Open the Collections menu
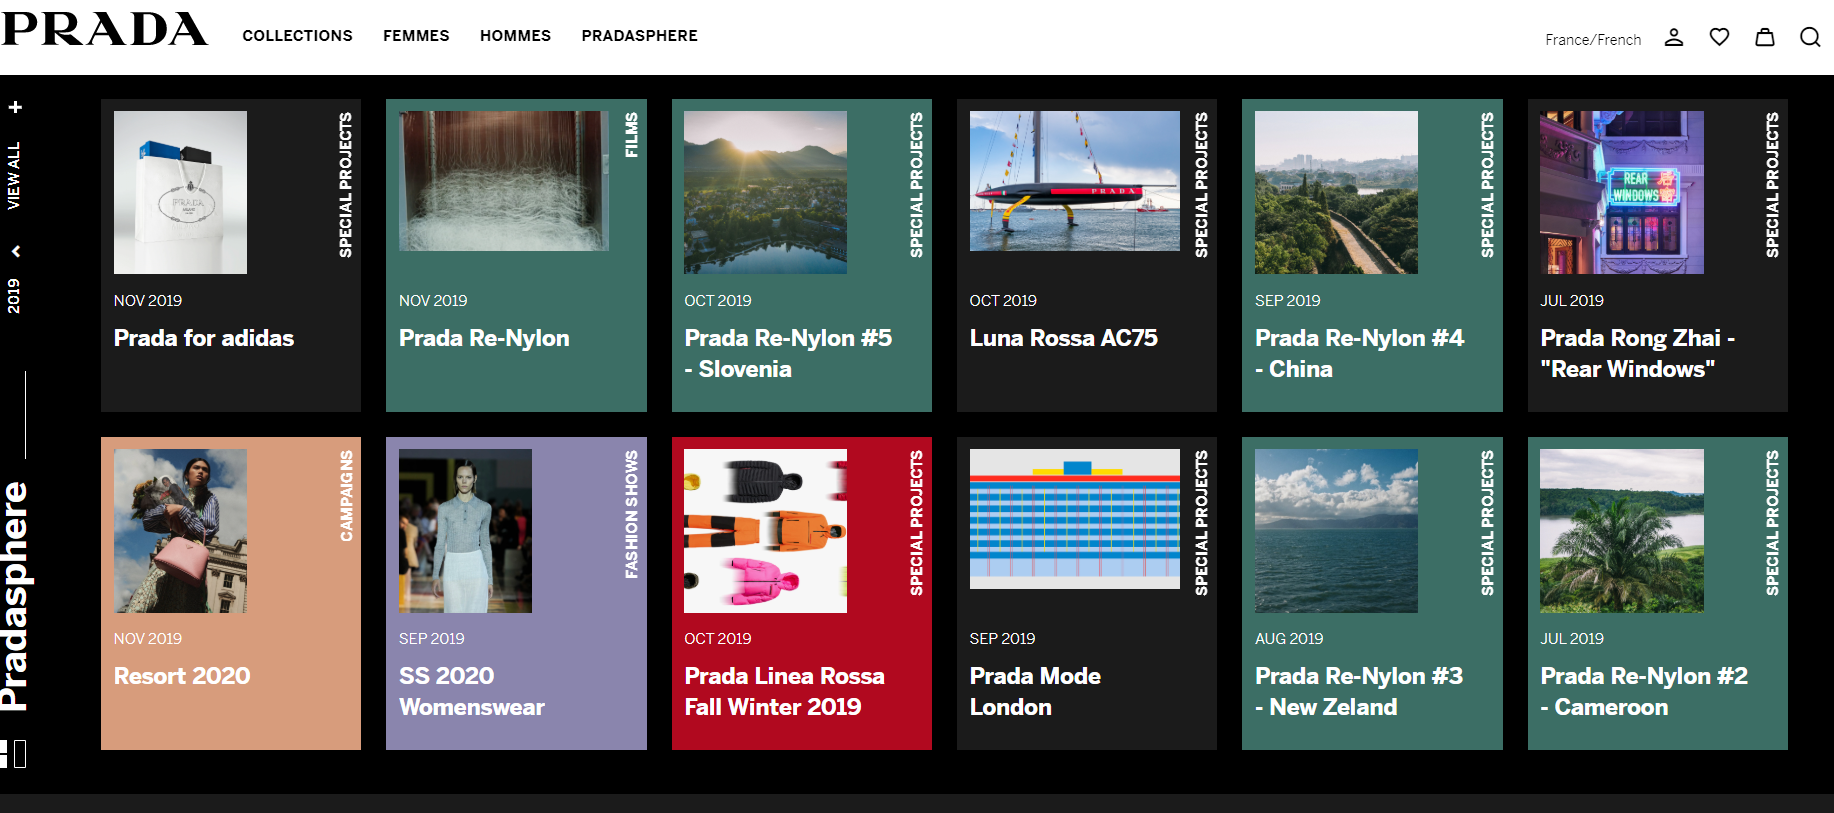Screen dimensions: 1834x813 point(297,36)
